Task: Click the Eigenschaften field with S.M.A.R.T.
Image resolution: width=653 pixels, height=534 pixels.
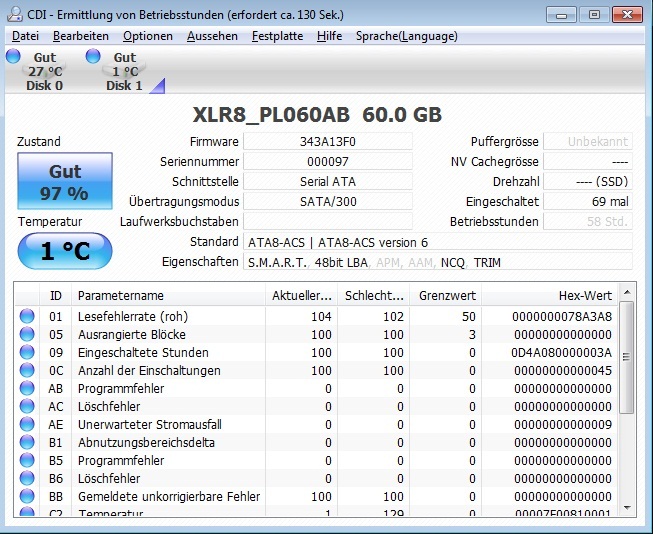Action: 438,262
